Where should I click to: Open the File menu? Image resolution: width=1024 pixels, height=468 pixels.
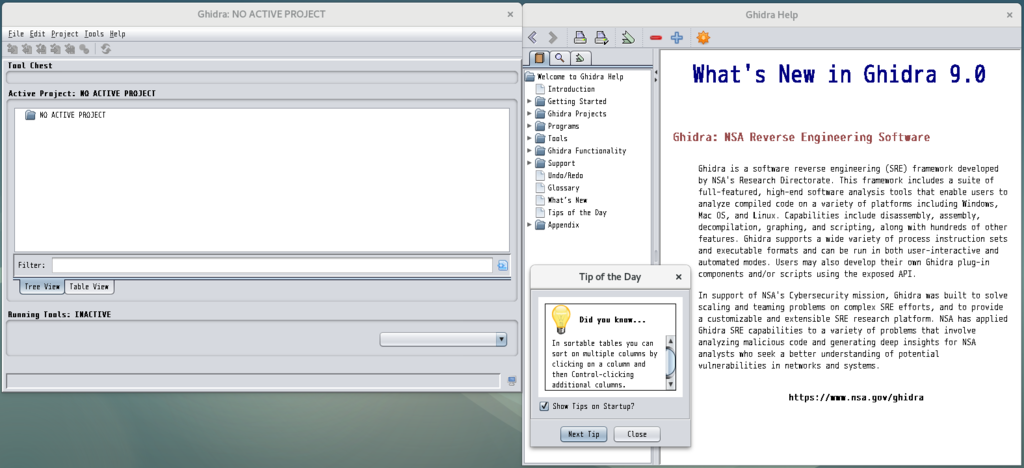tap(16, 34)
